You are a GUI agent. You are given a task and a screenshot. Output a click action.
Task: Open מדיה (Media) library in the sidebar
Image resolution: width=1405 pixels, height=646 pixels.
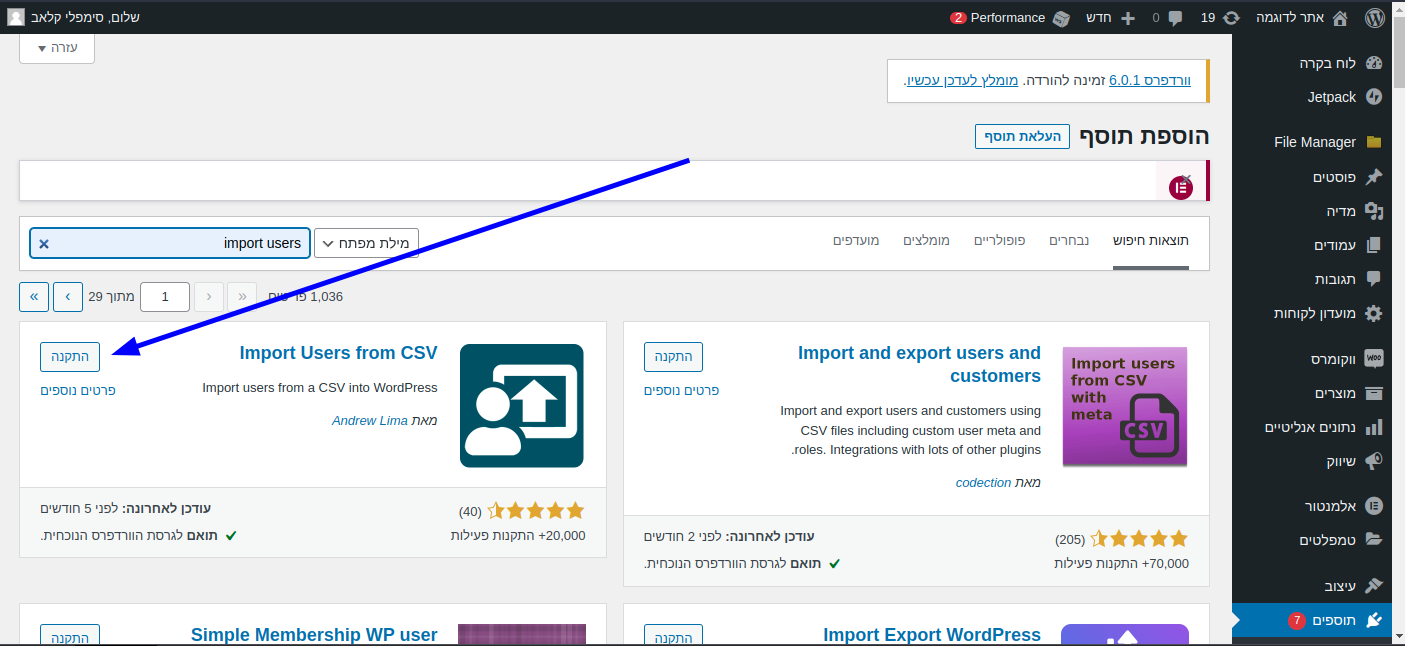point(1340,211)
